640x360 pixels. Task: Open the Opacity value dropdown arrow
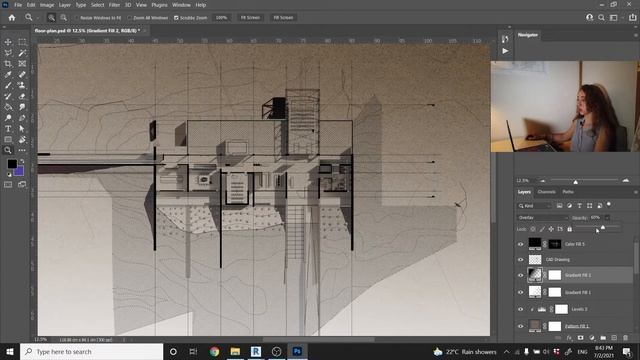(607, 218)
